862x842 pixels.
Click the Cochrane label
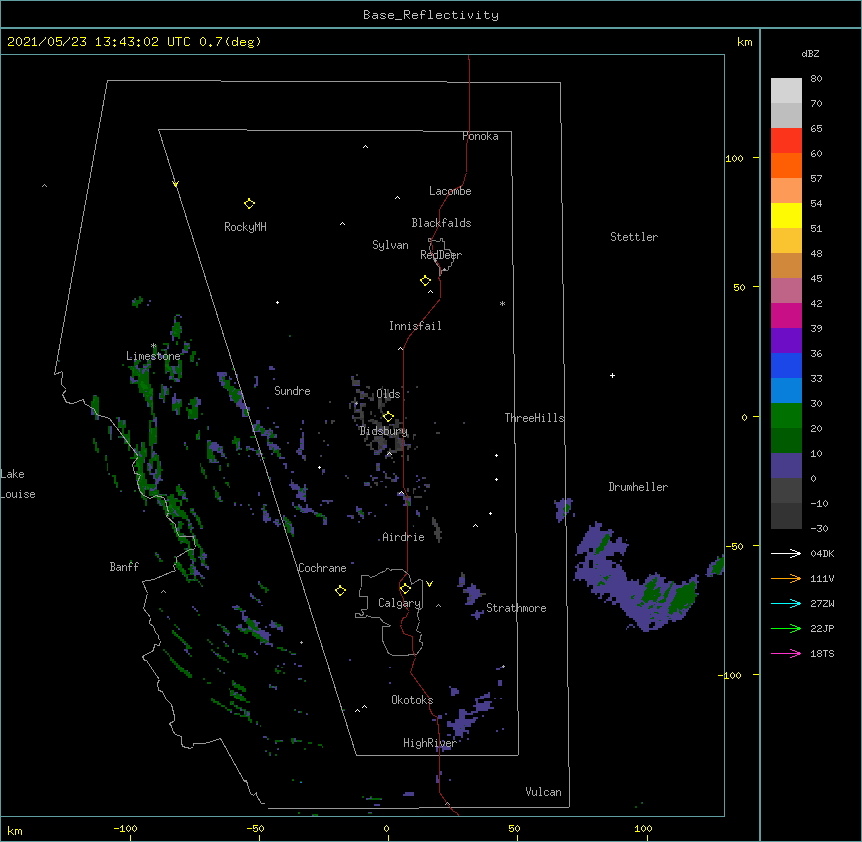point(322,568)
